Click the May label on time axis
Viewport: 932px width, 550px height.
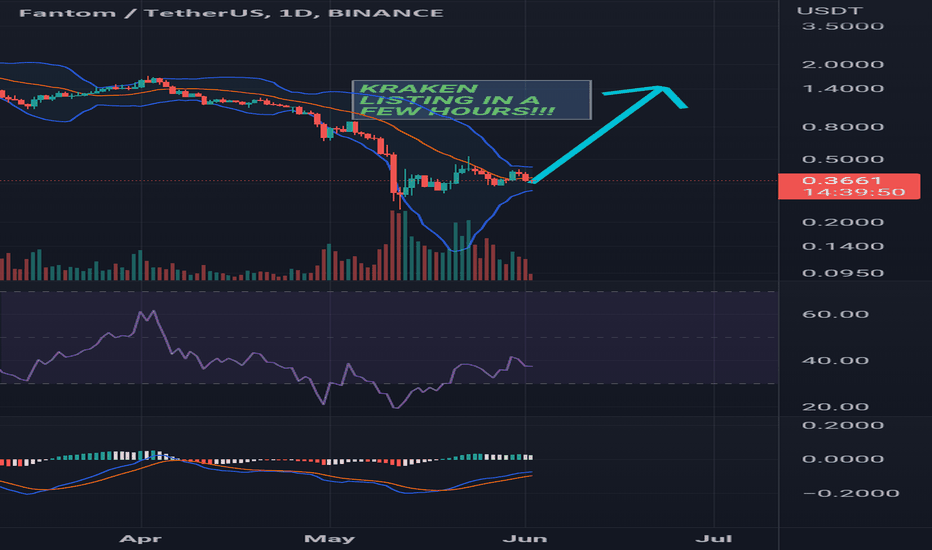pyautogui.click(x=329, y=539)
